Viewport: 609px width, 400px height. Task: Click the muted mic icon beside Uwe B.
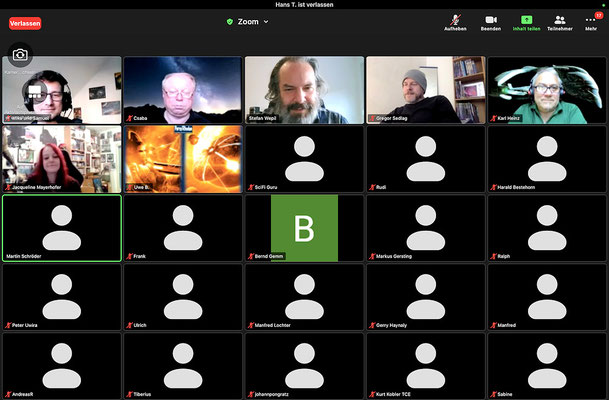click(129, 187)
